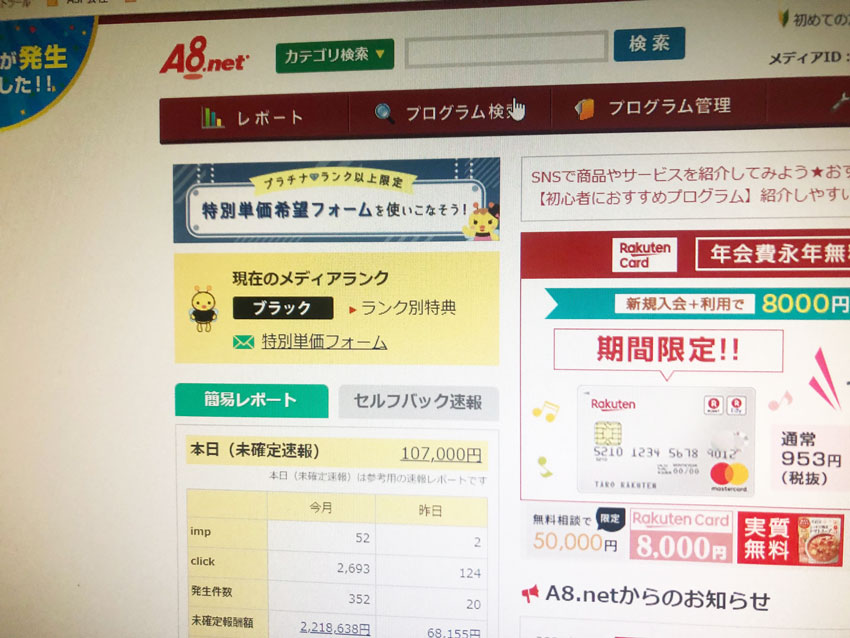Click the 実質無料 food thumbnail
The height and width of the screenshot is (638, 850).
tap(790, 539)
